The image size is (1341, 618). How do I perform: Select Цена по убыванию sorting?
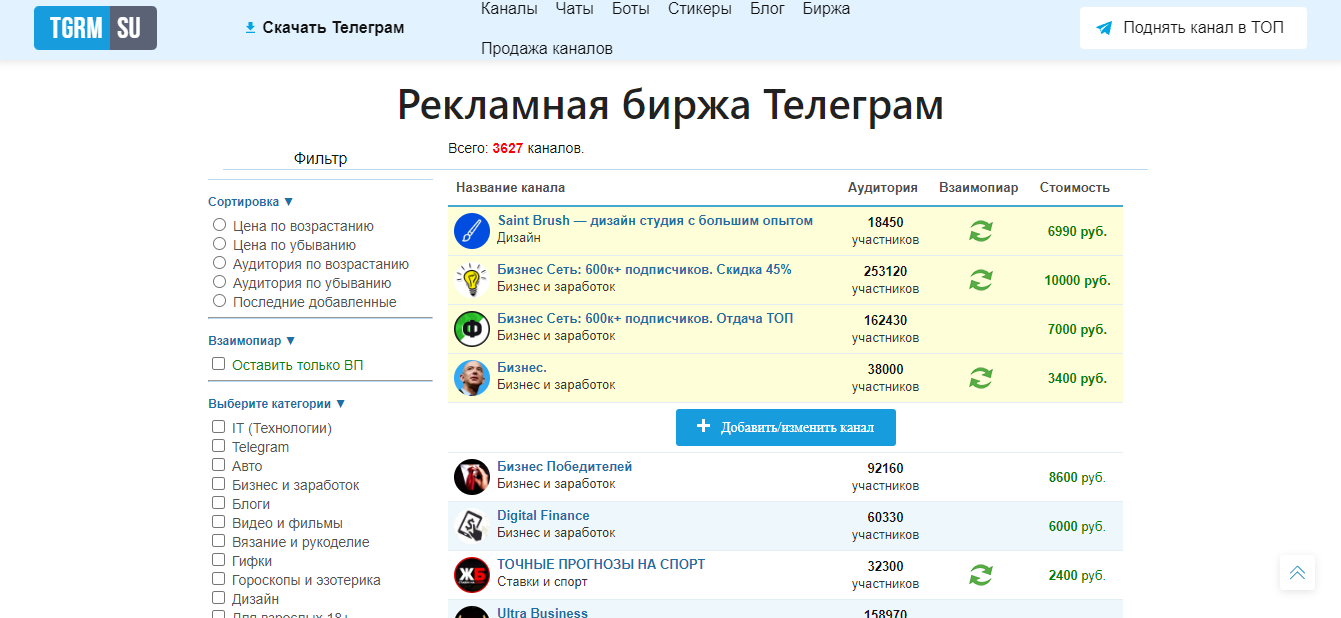(x=219, y=244)
